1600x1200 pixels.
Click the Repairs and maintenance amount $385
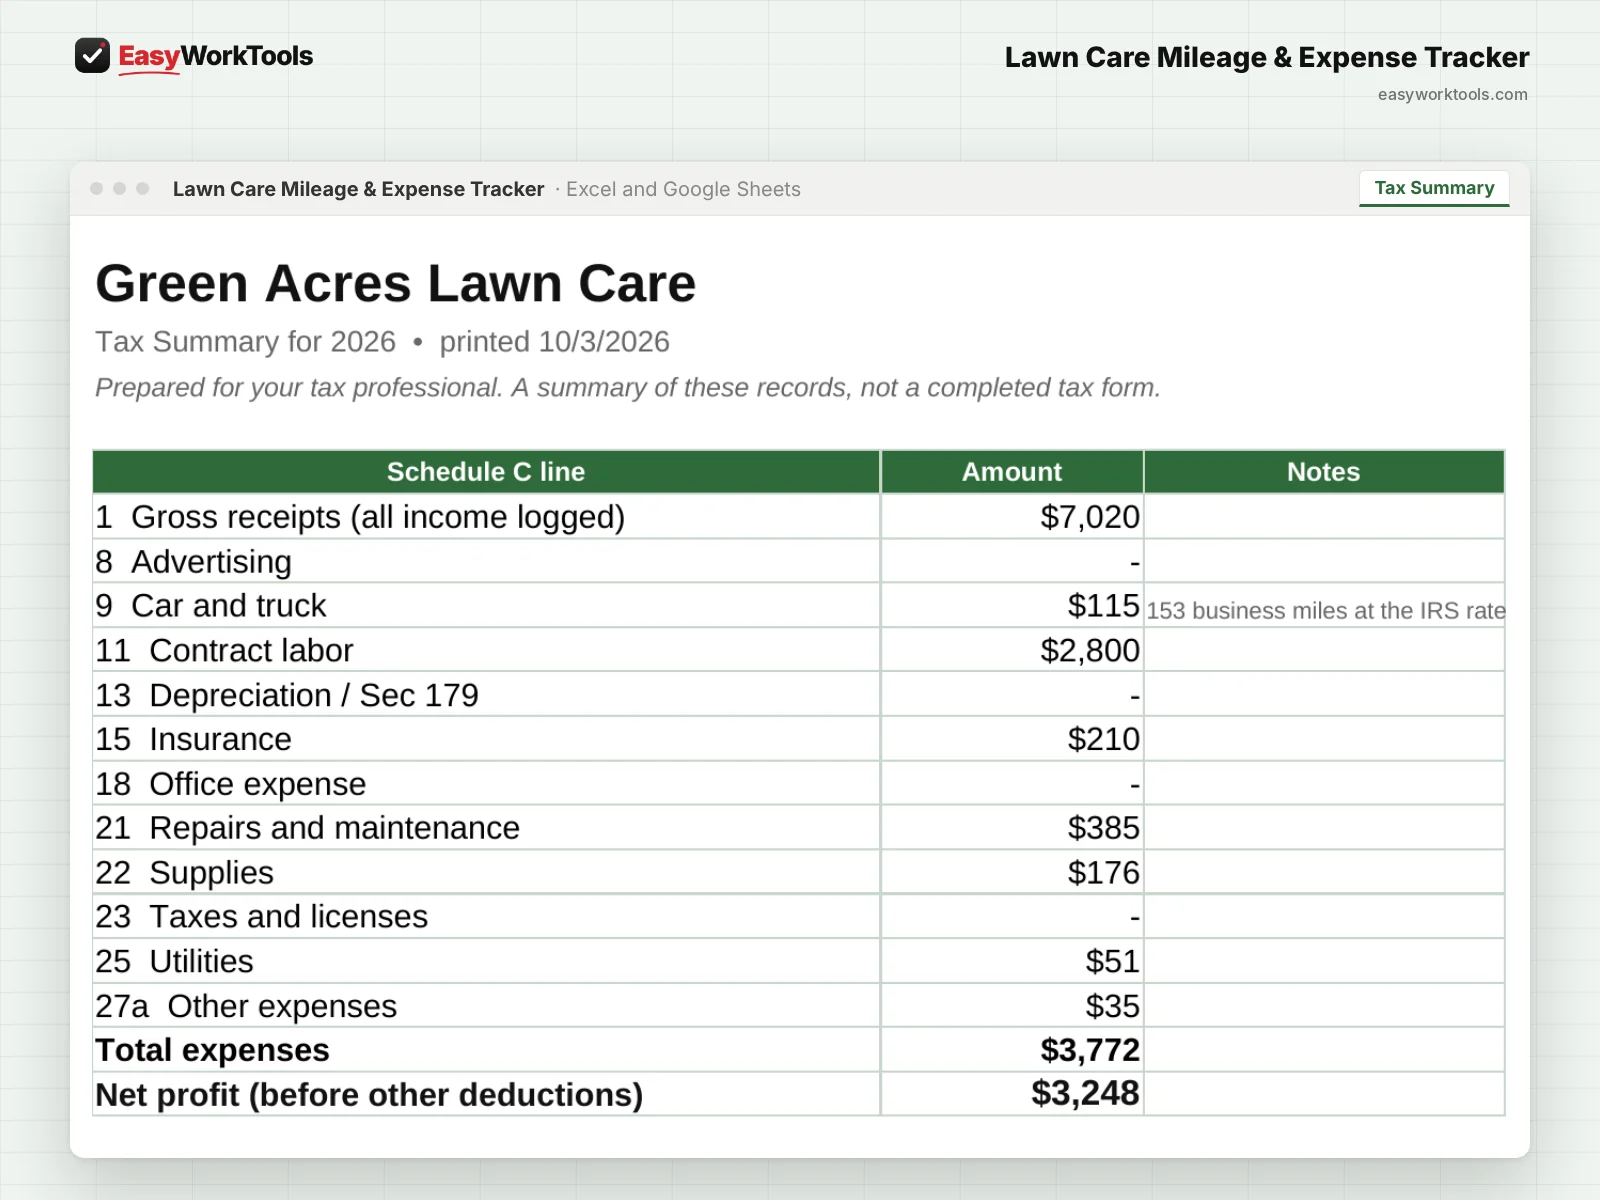(1103, 828)
